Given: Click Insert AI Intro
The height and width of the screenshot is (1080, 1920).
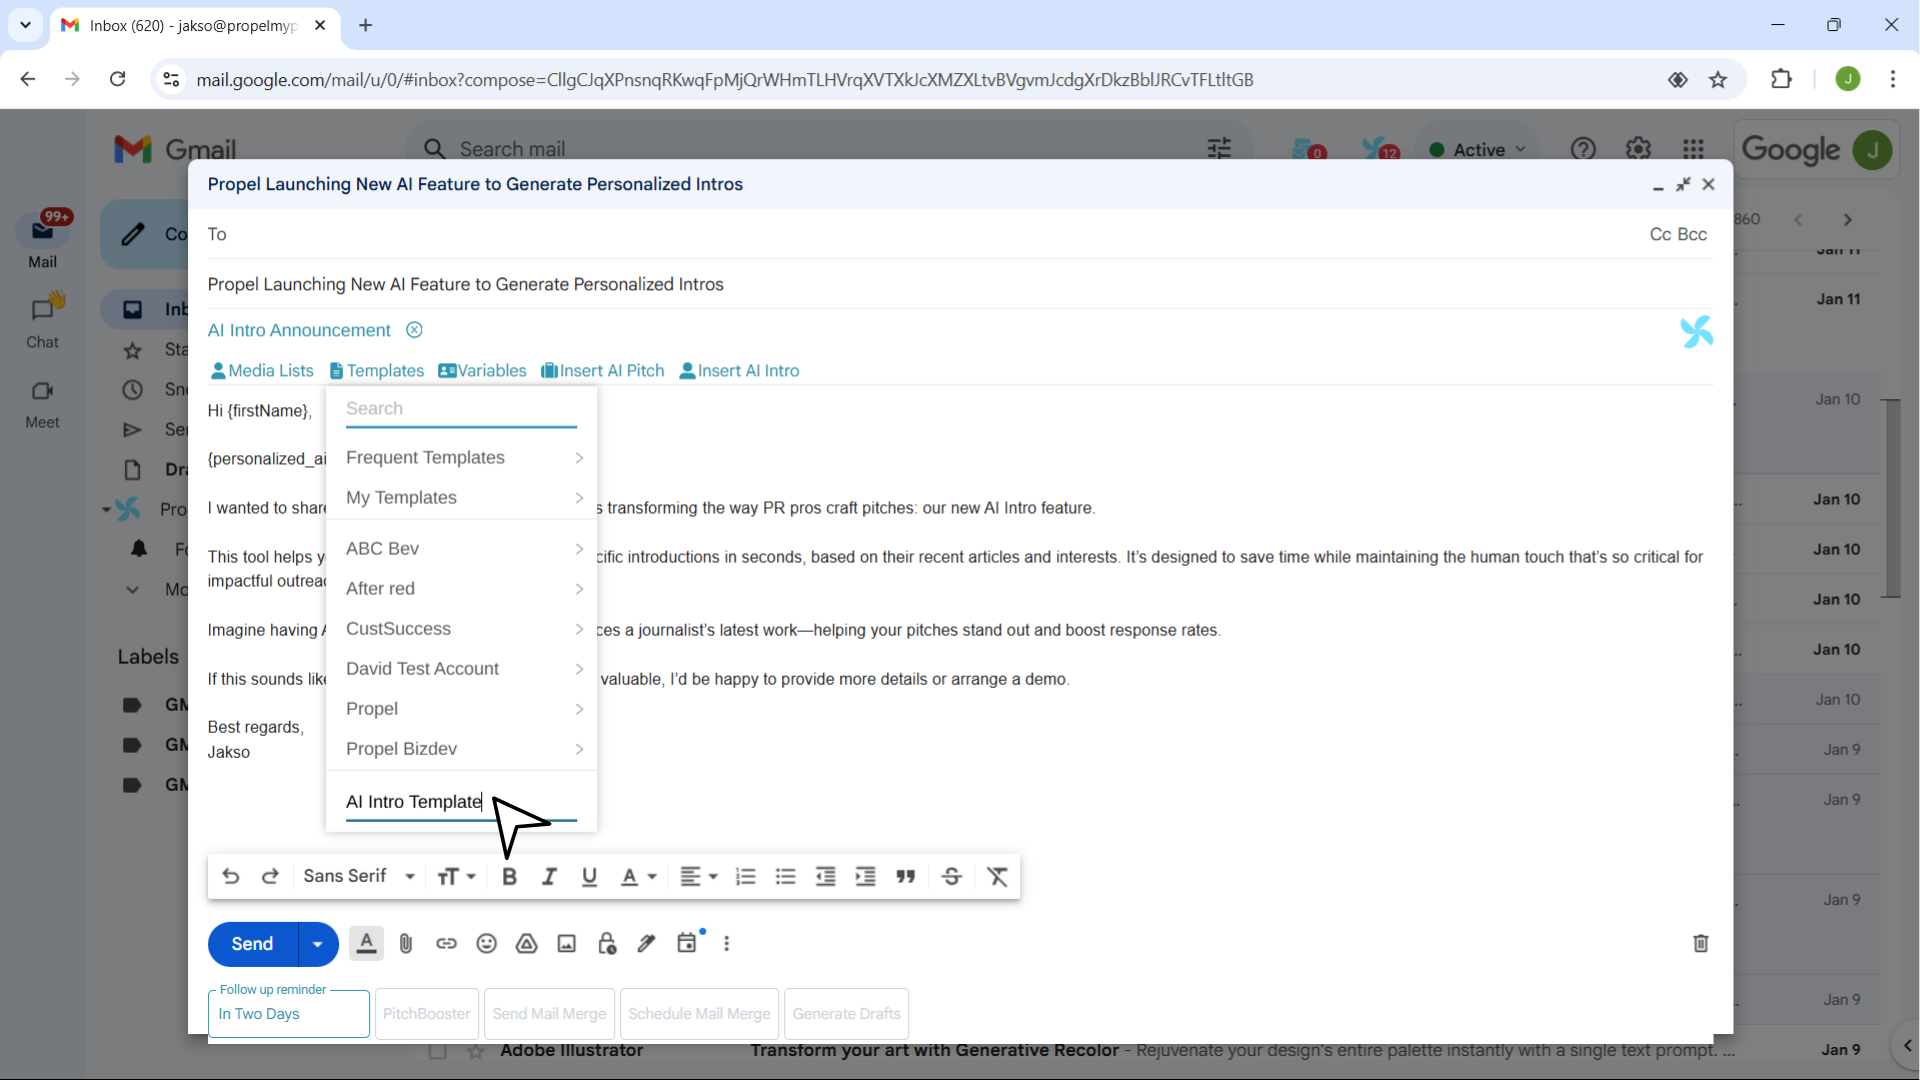Looking at the screenshot, I should 739,371.
